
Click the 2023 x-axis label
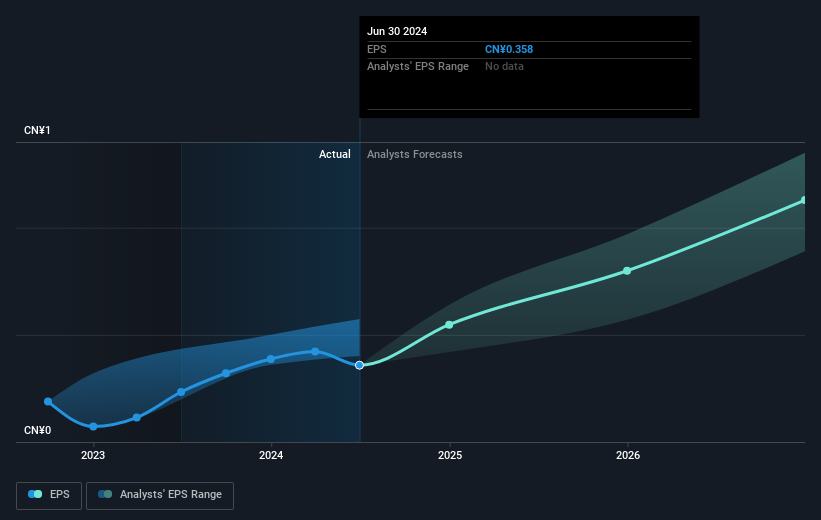[x=93, y=455]
